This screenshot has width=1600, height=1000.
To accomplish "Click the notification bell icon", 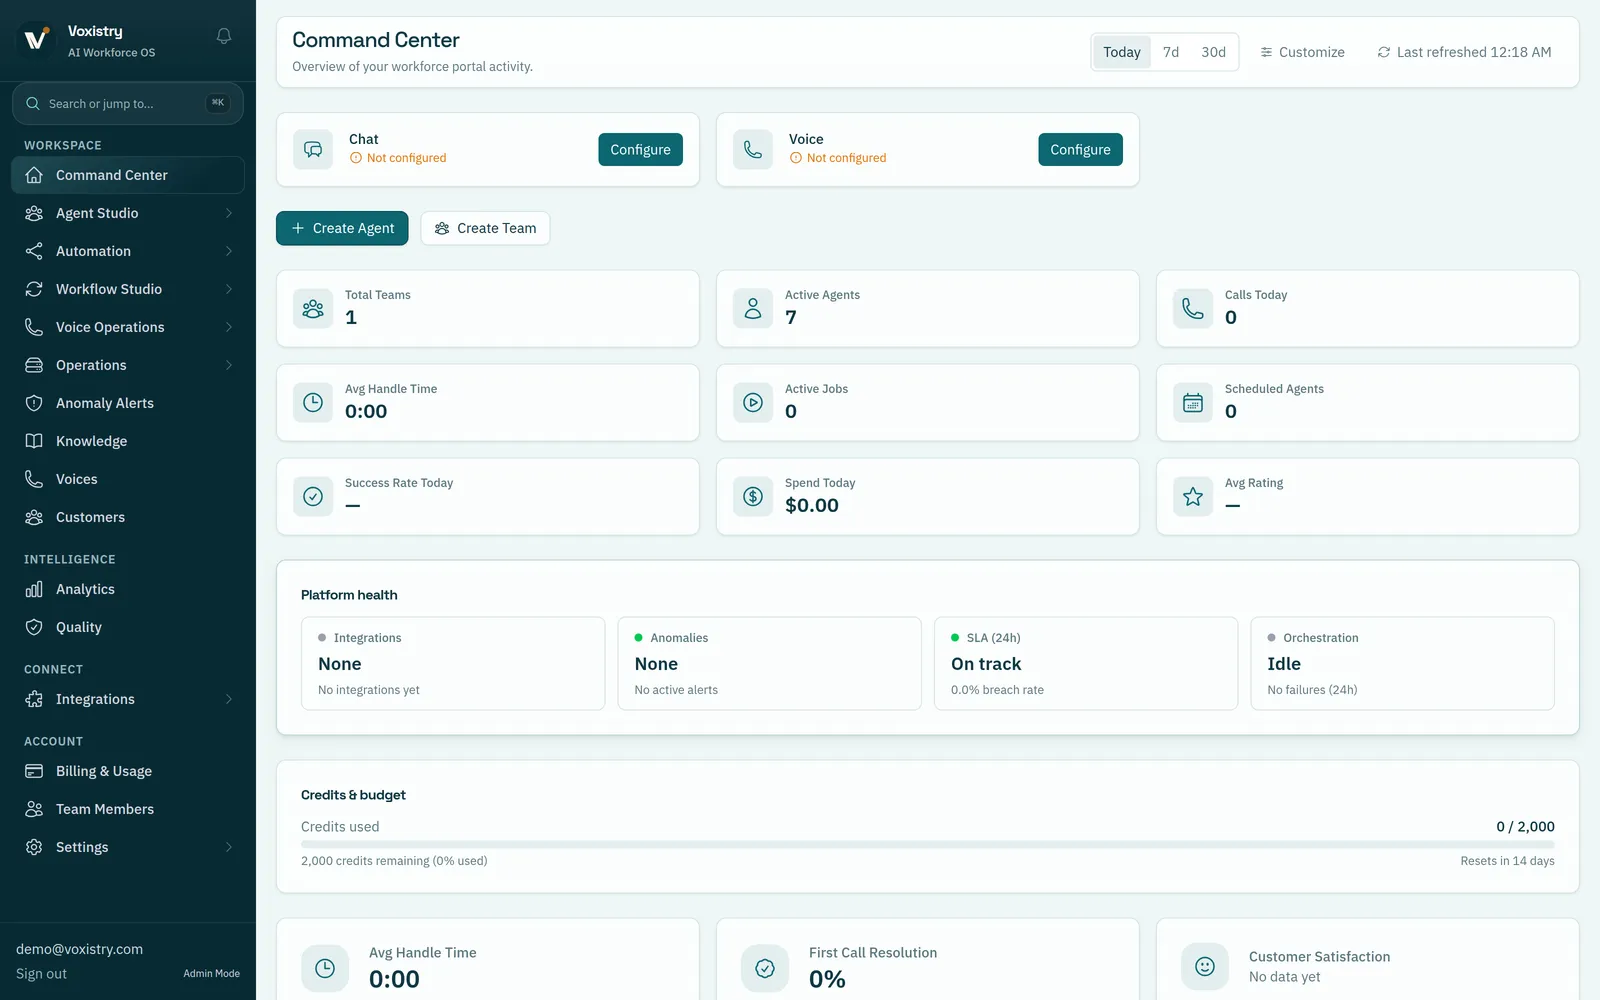I will coord(224,36).
